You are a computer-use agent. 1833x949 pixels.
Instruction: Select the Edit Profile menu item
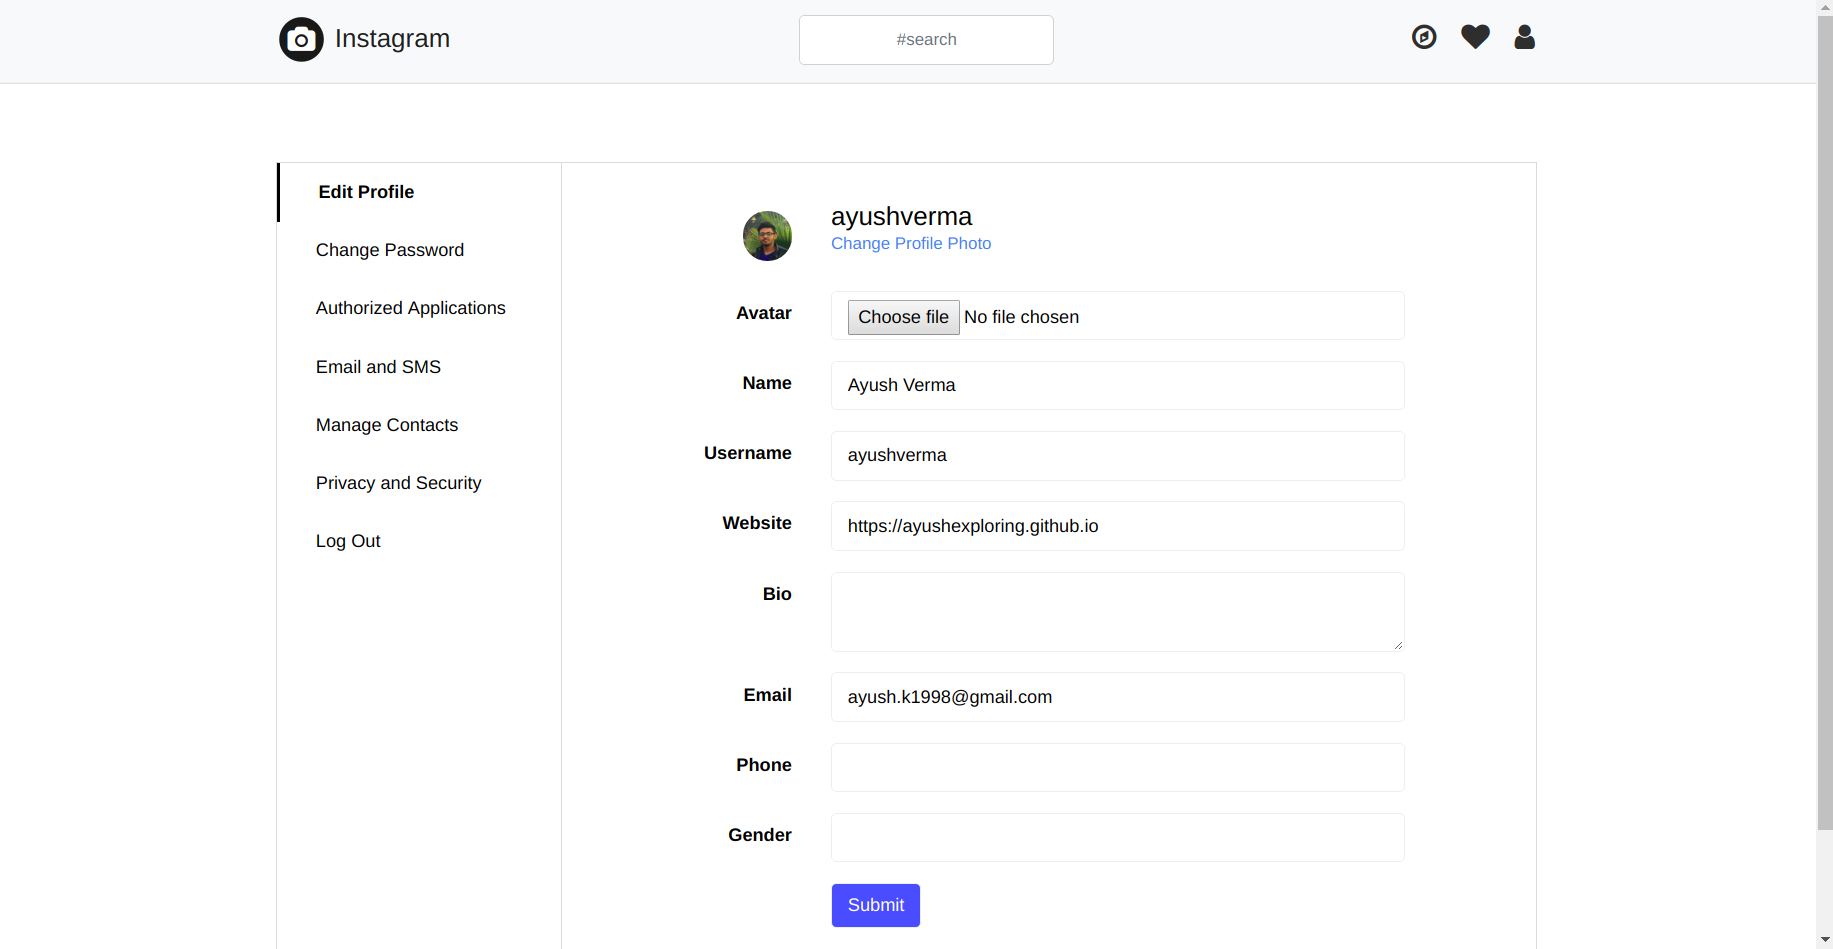pos(366,192)
